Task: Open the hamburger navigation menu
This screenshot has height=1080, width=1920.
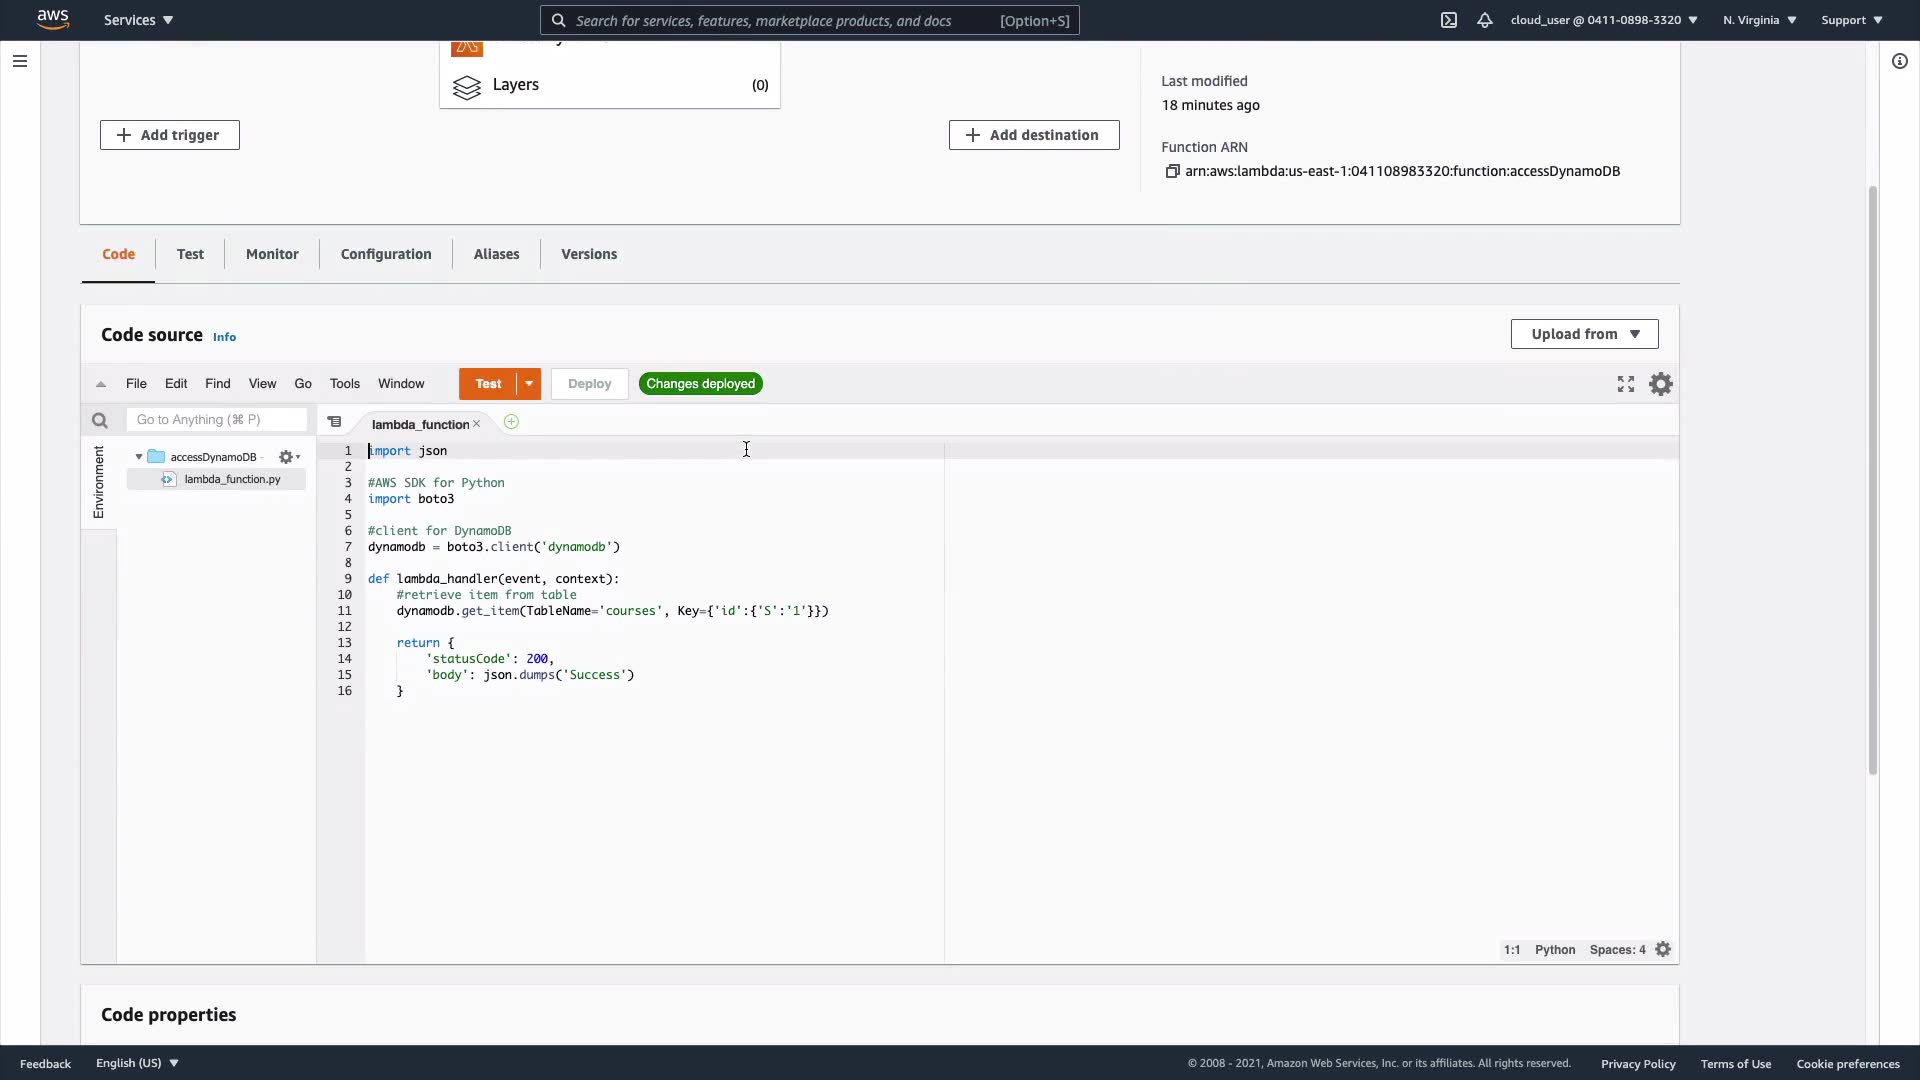Action: (x=19, y=61)
